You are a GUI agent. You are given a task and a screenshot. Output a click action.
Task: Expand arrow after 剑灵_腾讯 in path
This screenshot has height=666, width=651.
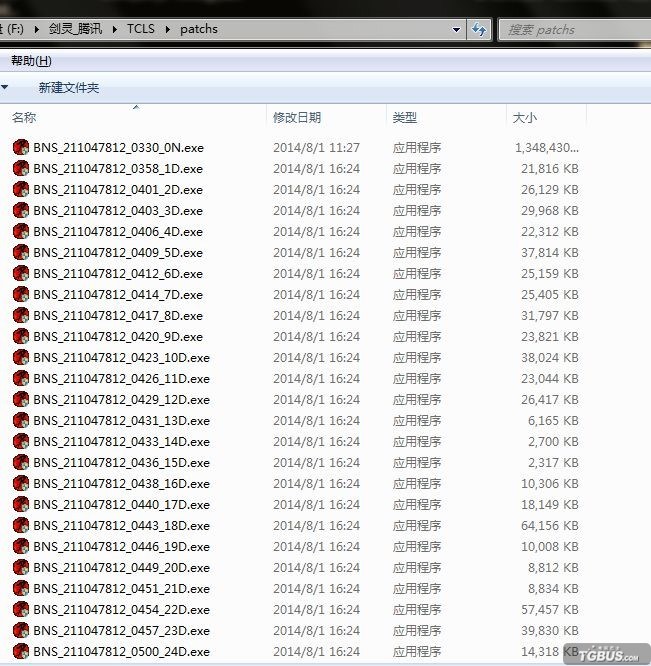tap(115, 29)
